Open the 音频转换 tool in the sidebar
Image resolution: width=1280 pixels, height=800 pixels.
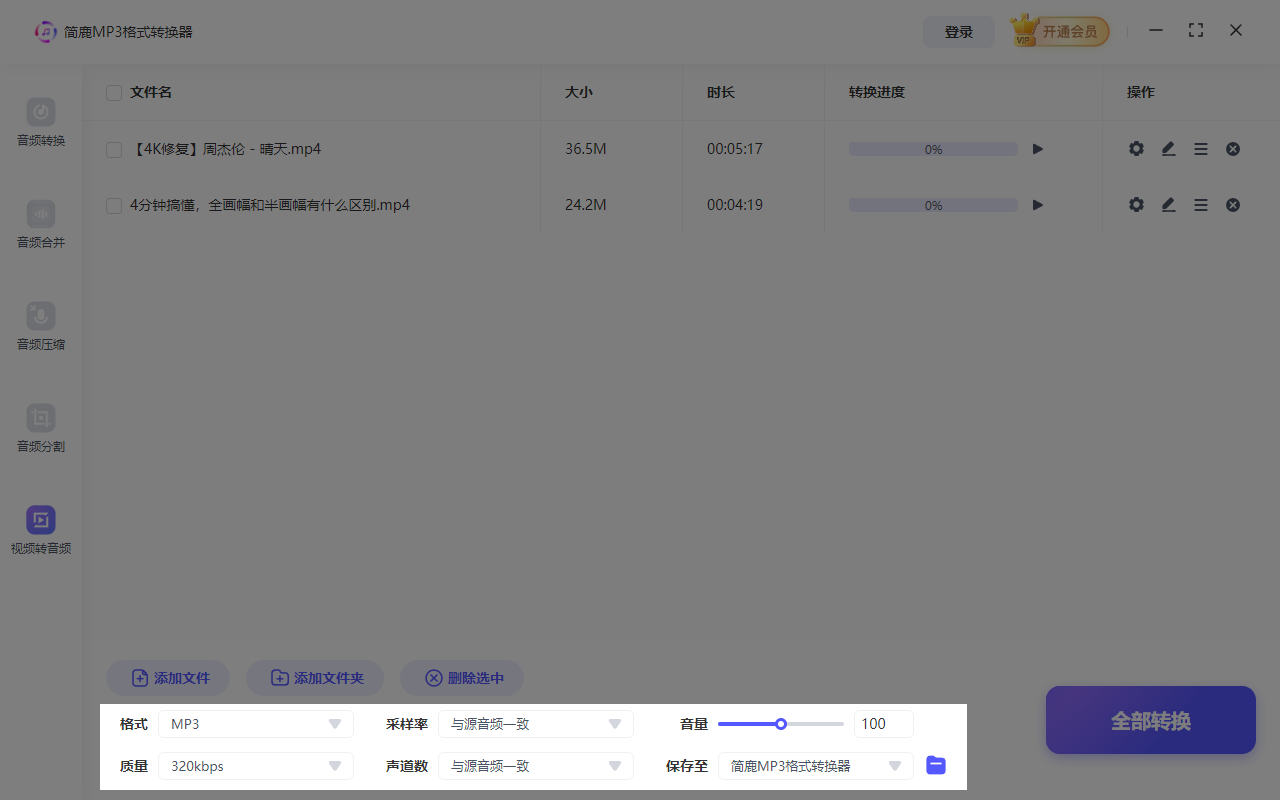coord(40,122)
